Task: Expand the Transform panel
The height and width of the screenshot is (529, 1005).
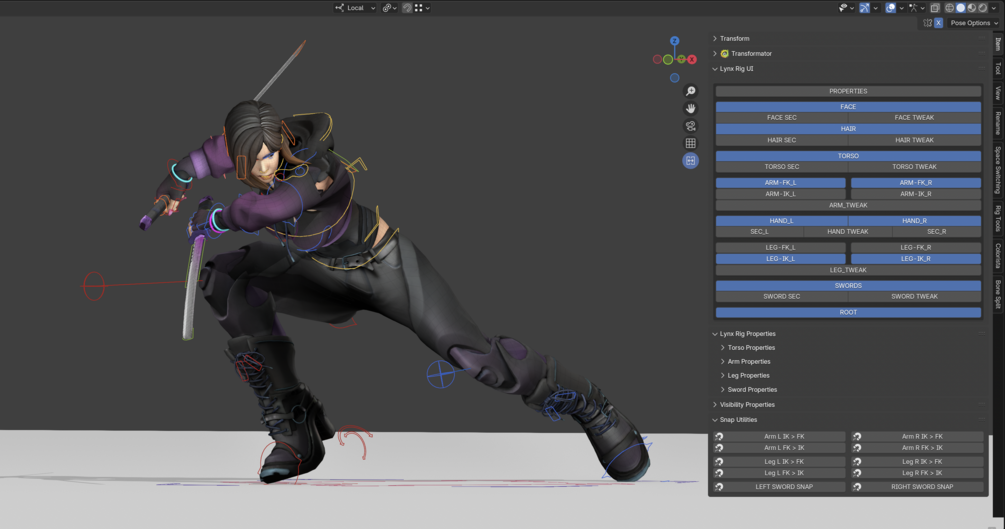Action: [x=715, y=38]
